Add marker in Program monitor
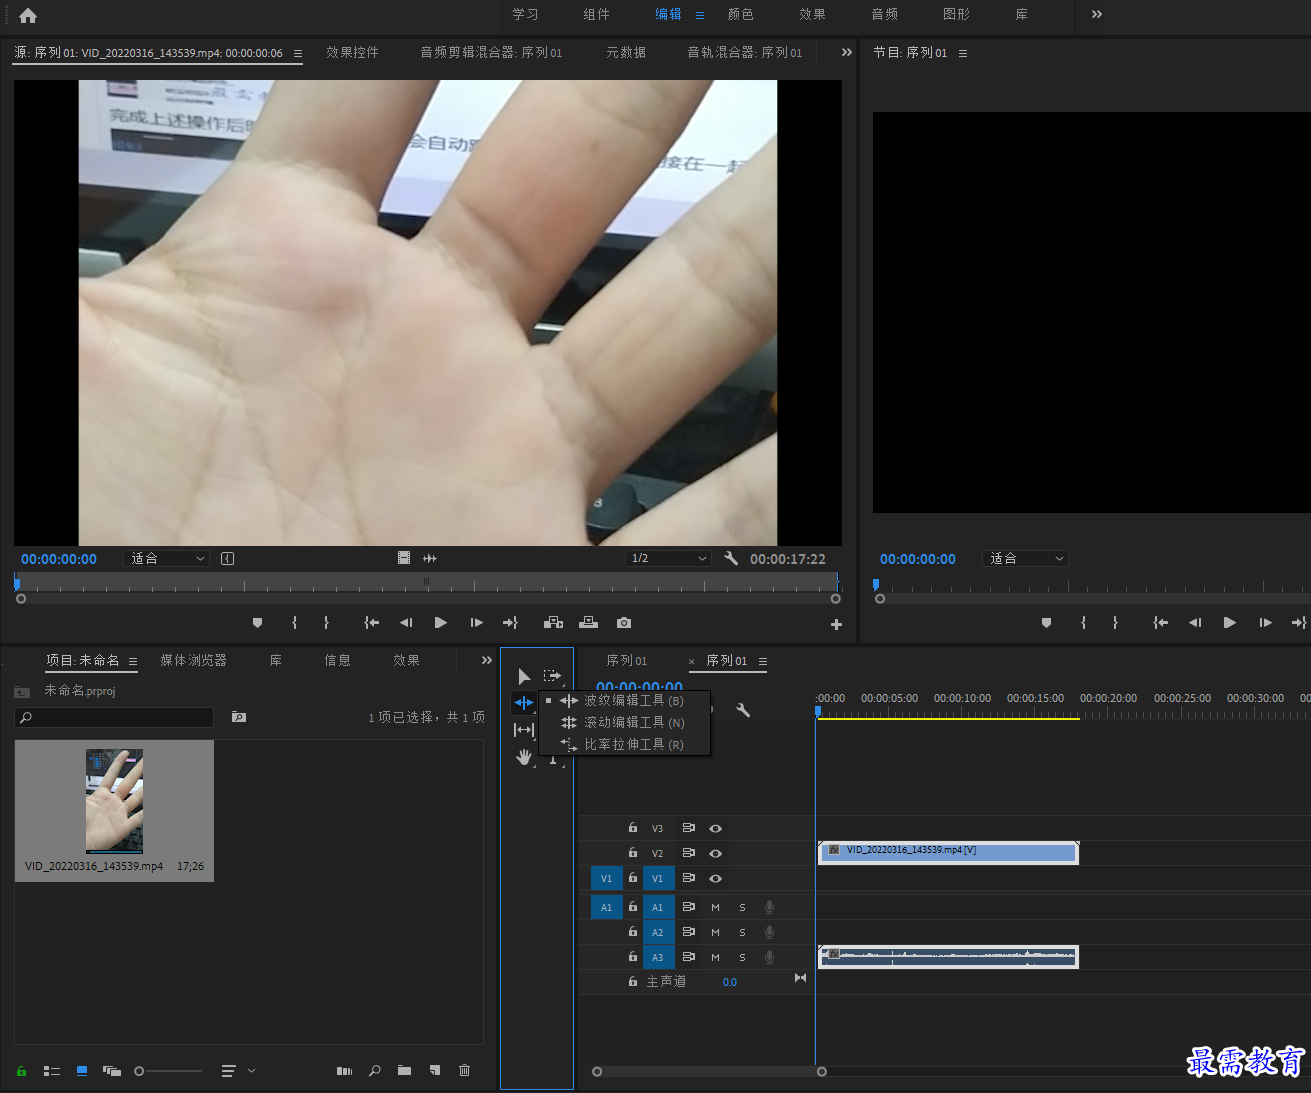This screenshot has width=1311, height=1093. click(1046, 623)
